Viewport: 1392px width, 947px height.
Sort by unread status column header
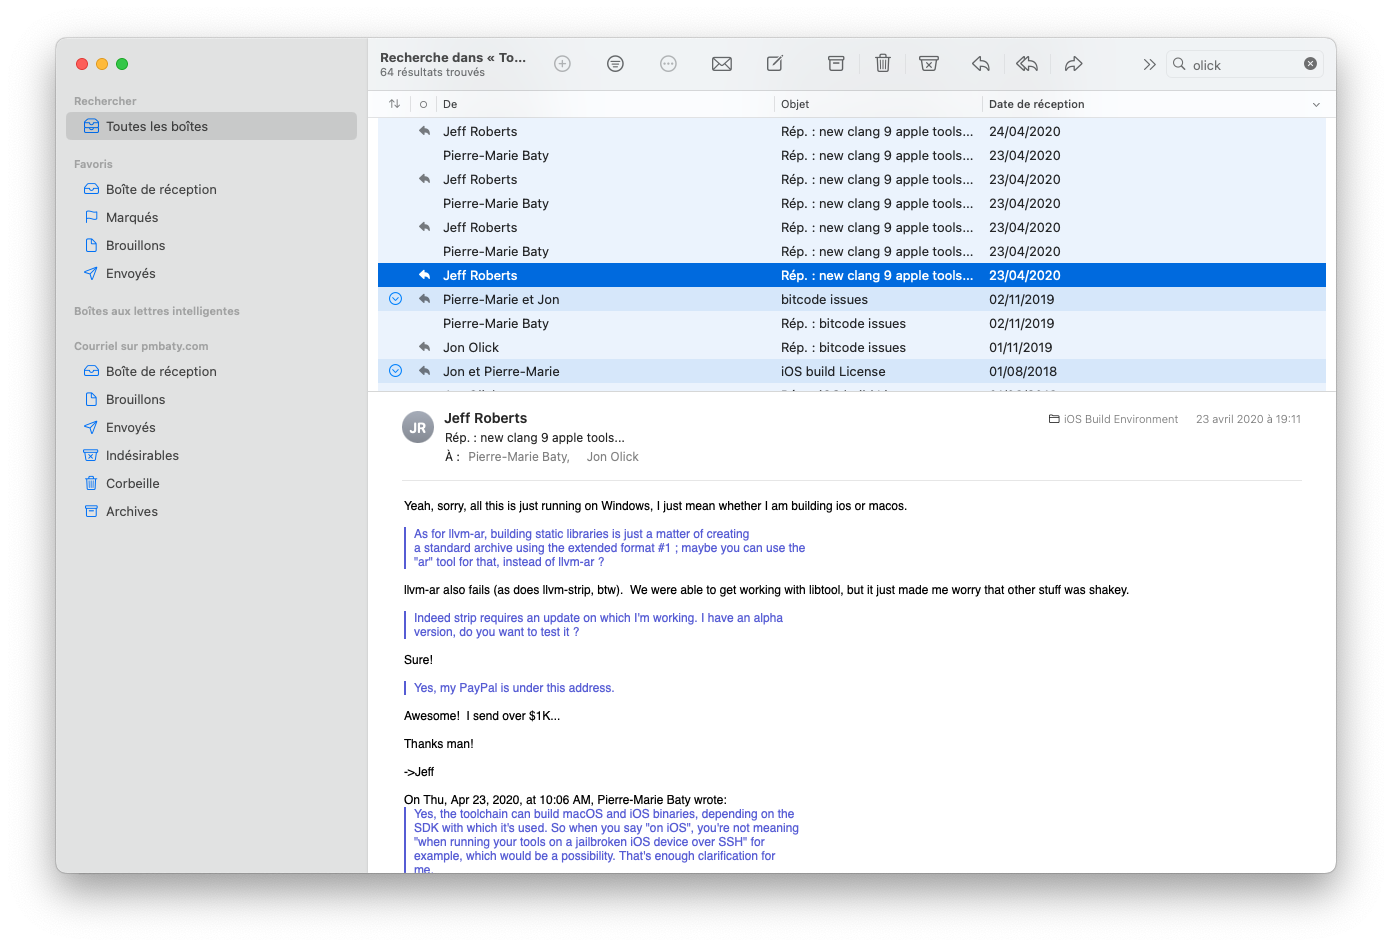423,104
